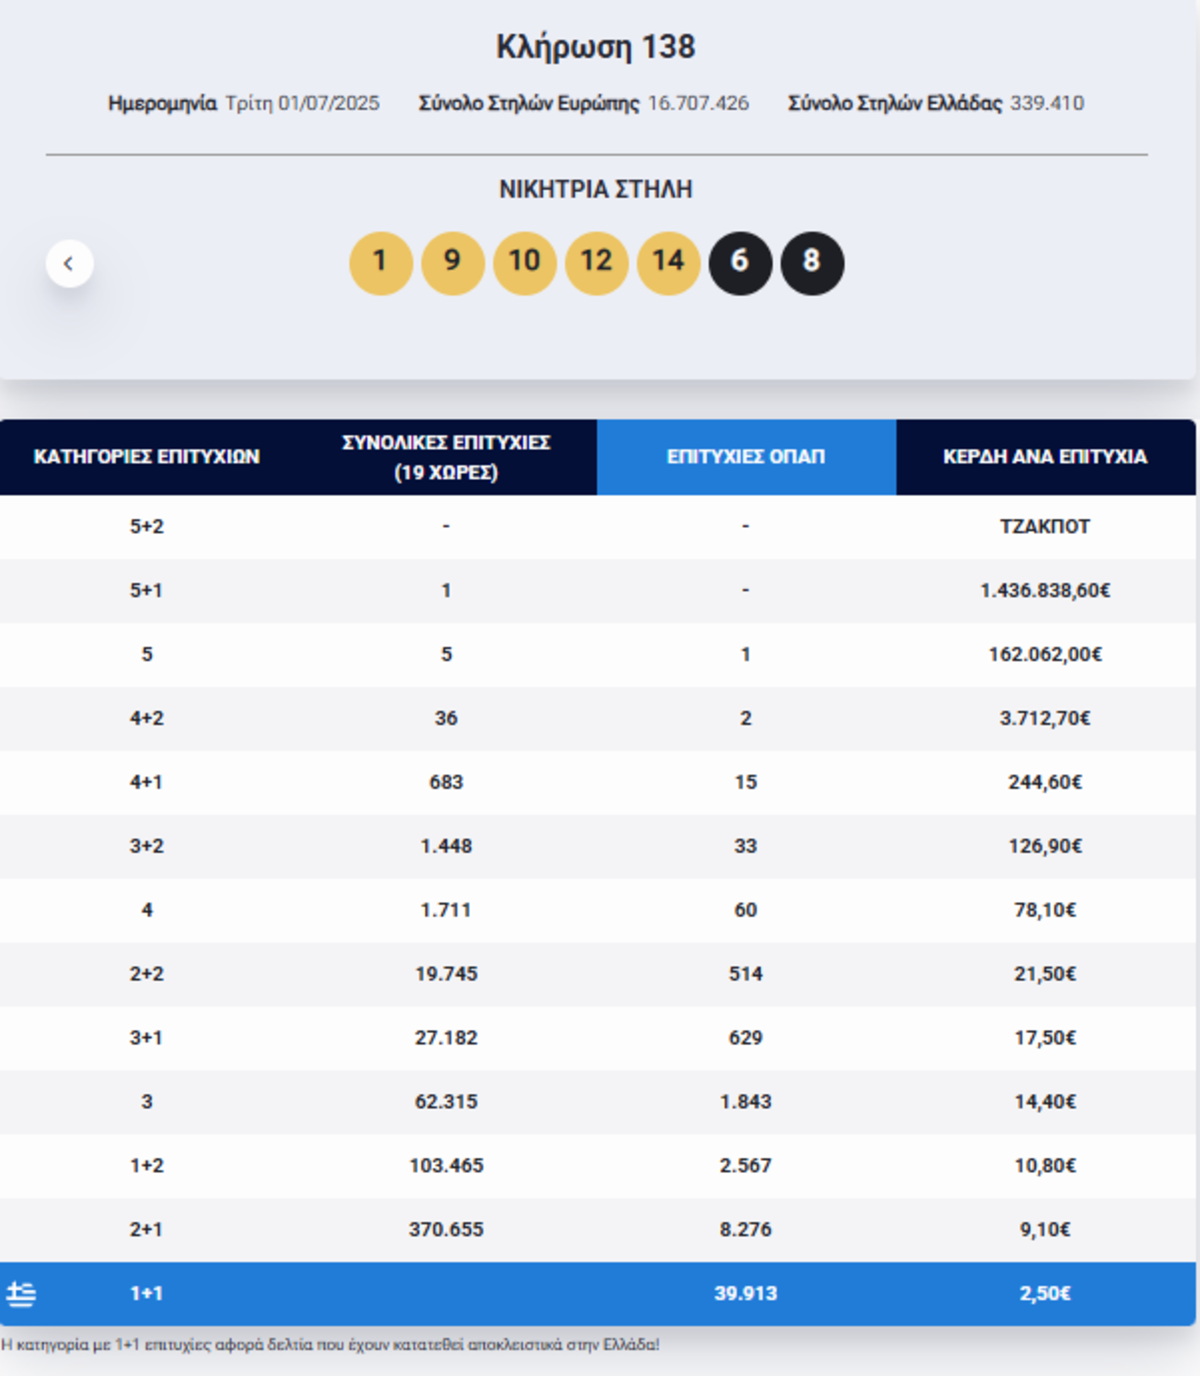Click the ΤΖΑΚΠΟΤ cell in 5+2 row
Viewport: 1200px width, 1376px height.
click(1045, 527)
